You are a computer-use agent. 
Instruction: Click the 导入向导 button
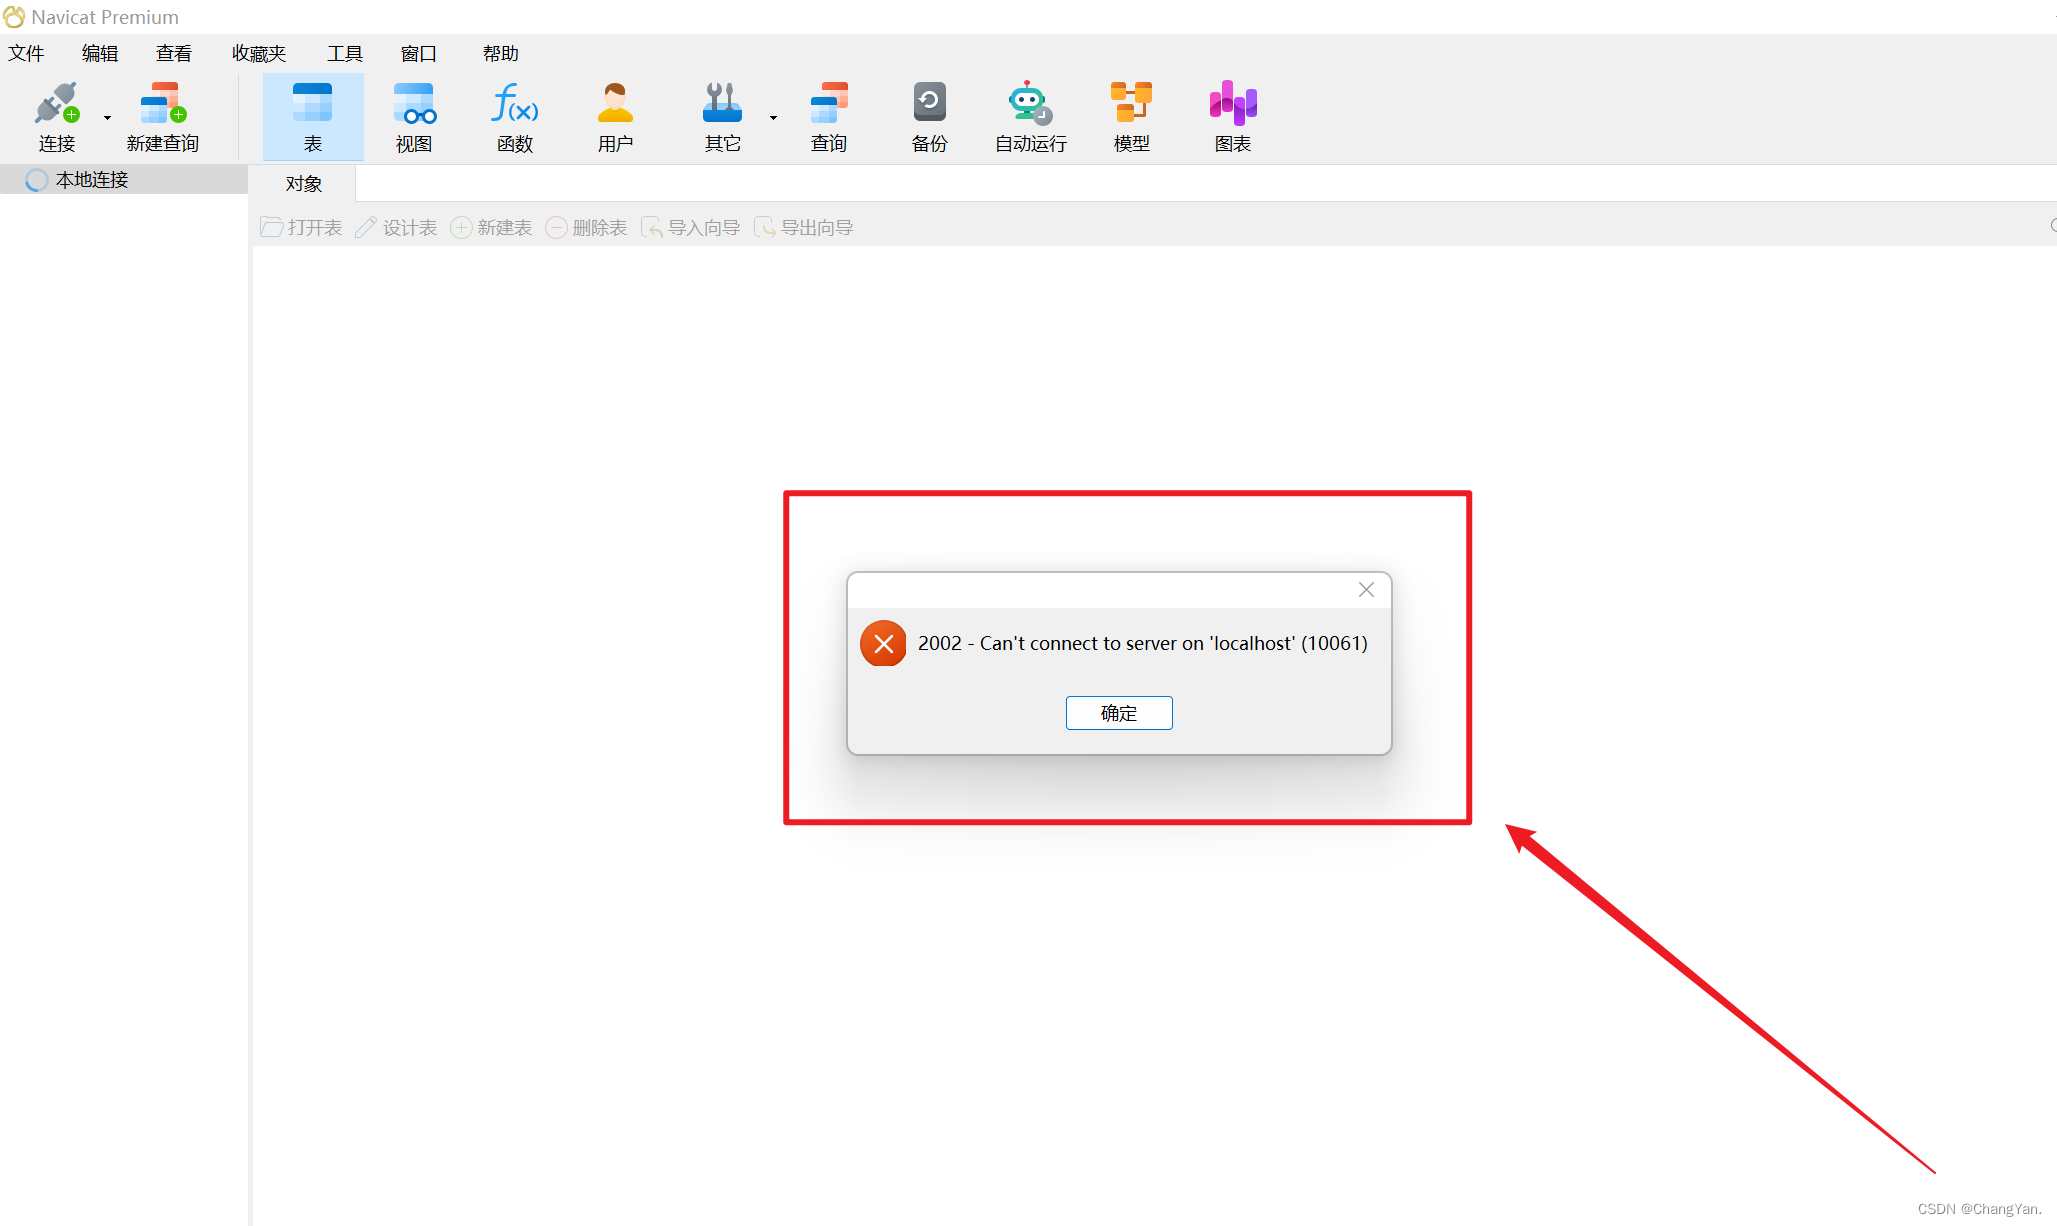click(x=691, y=228)
